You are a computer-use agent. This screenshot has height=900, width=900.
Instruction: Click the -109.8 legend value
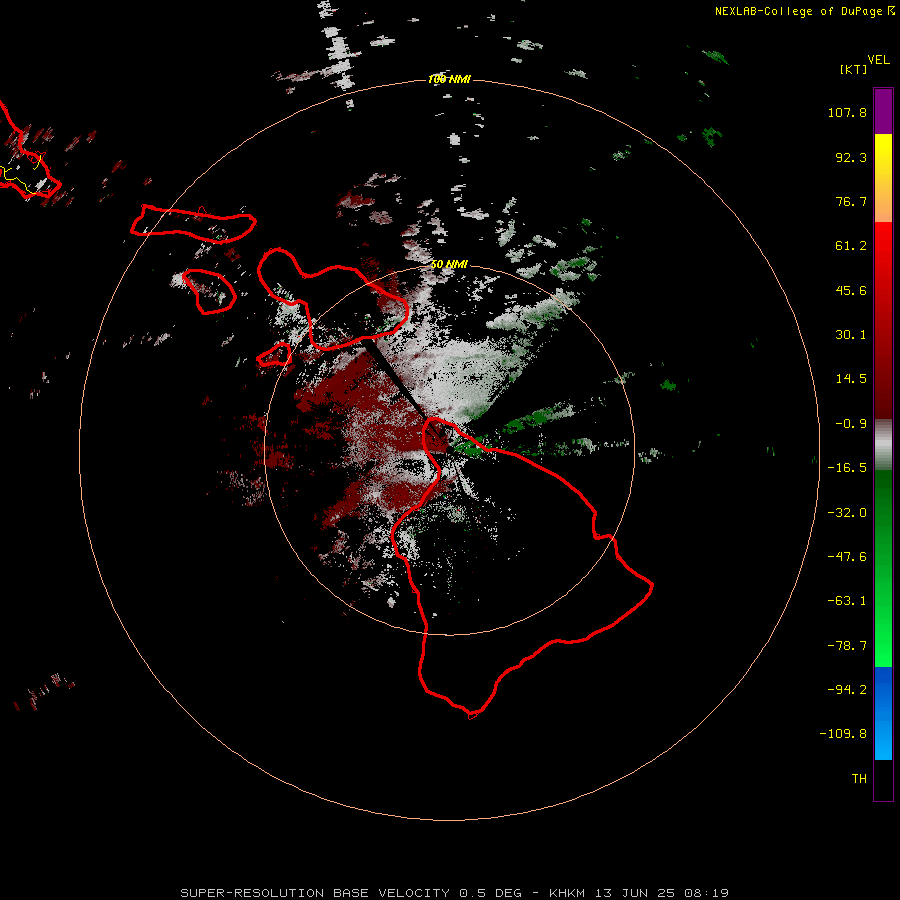[843, 734]
